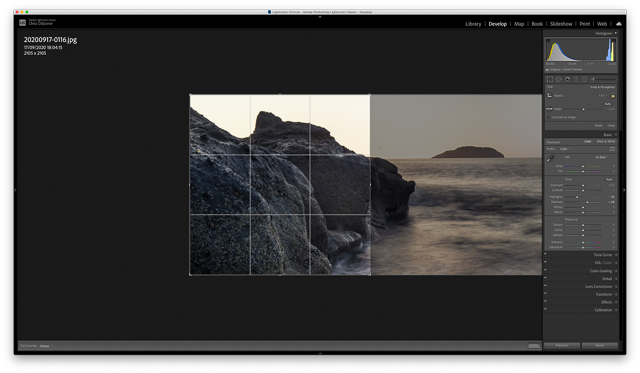Go to the Book module
Image resolution: width=640 pixels, height=373 pixels.
point(537,24)
